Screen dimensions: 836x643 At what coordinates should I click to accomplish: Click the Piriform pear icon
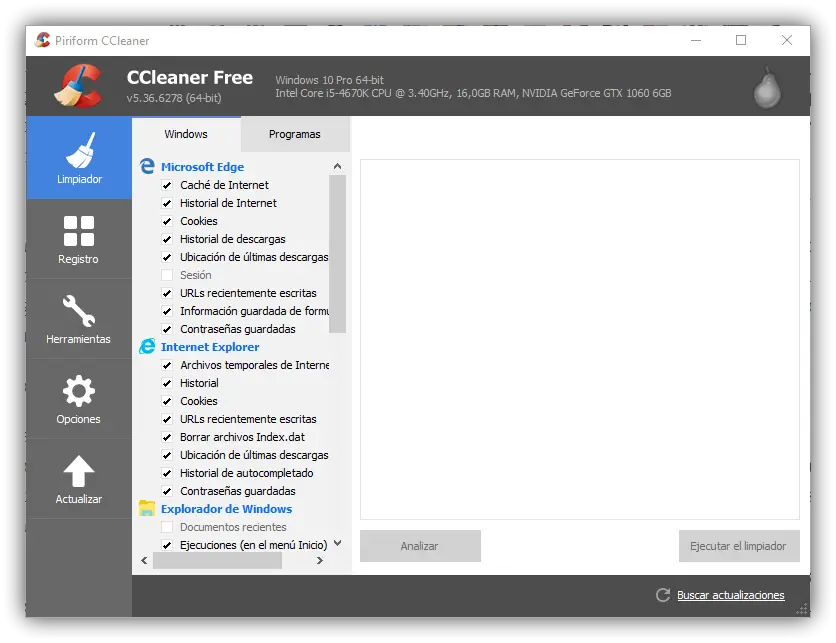767,87
